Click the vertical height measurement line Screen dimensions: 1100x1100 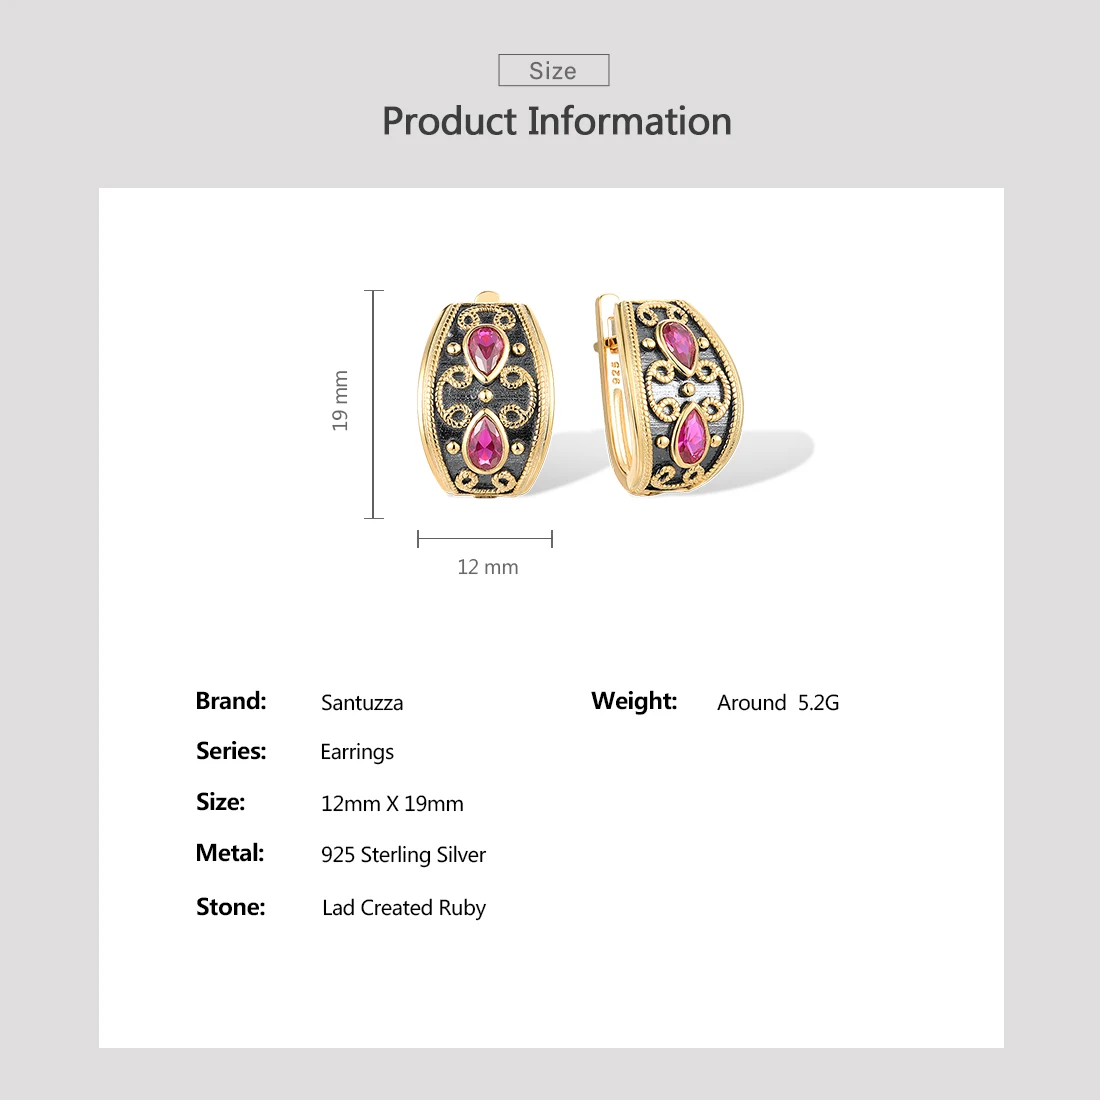point(374,404)
